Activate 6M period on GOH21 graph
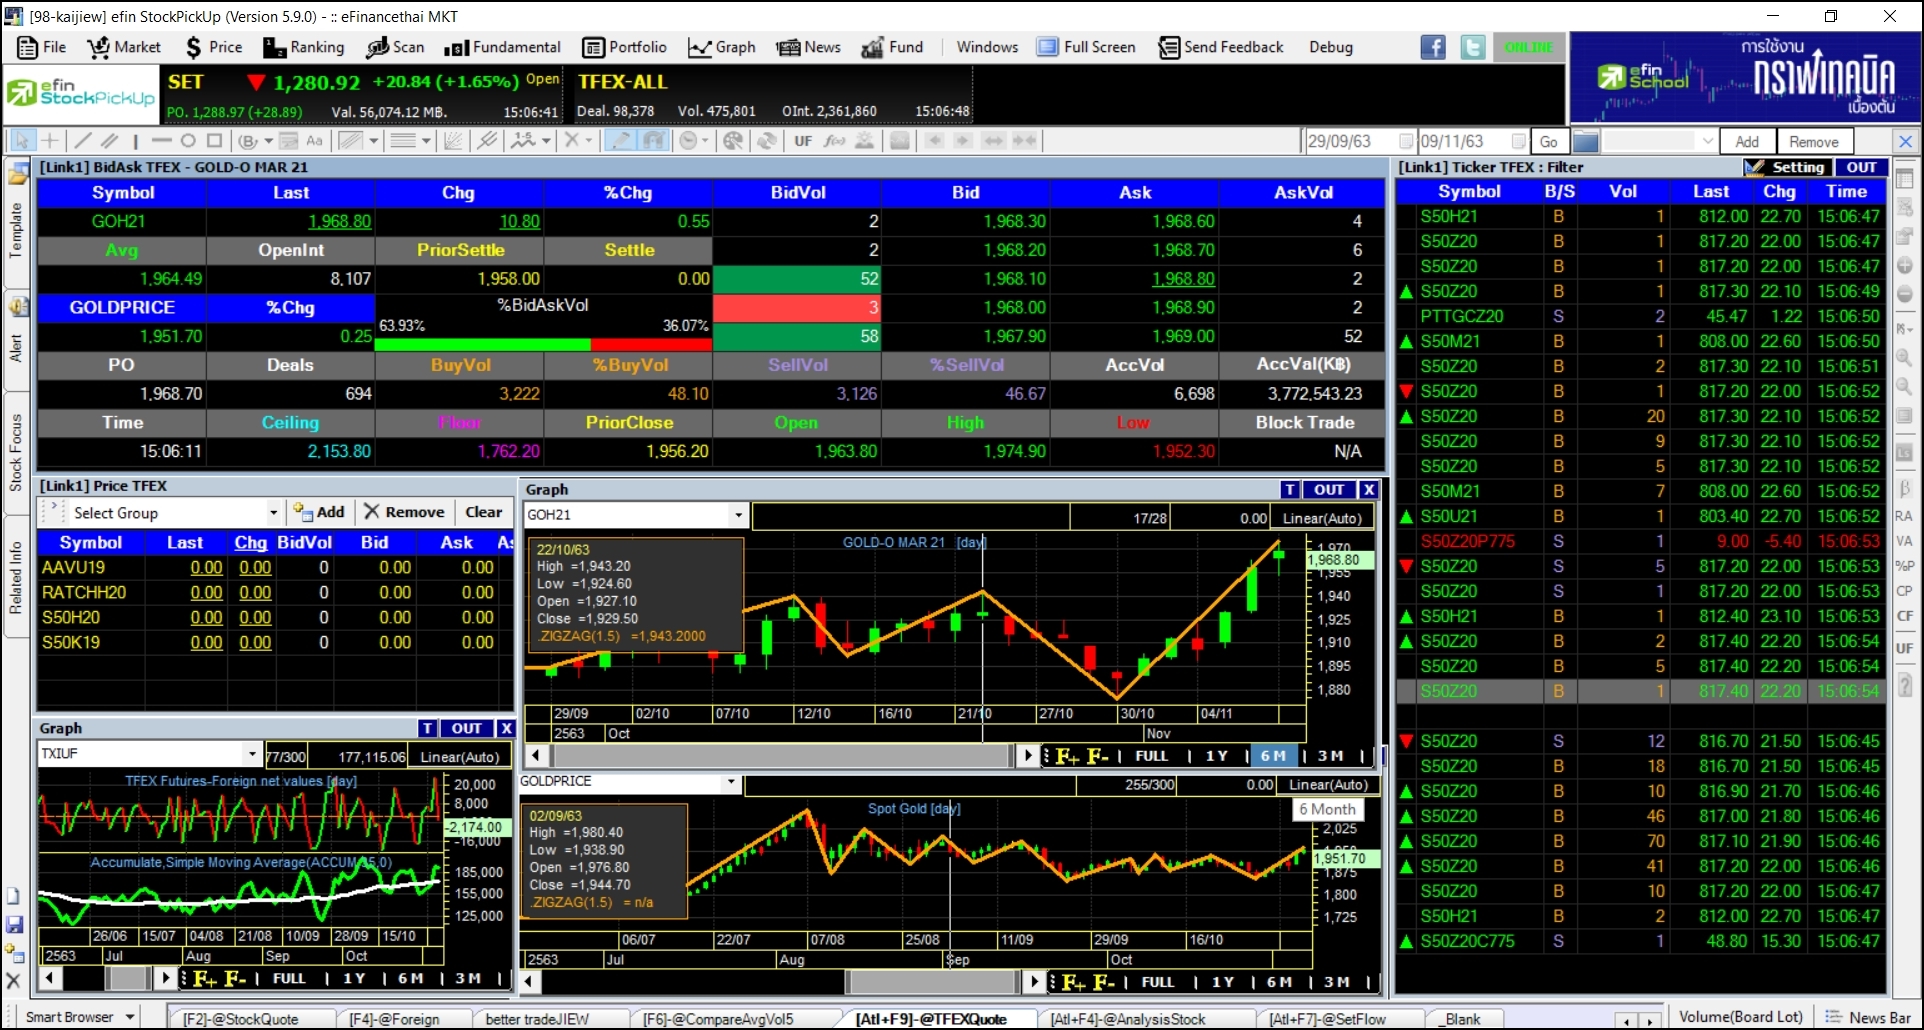This screenshot has width=1924, height=1030. tap(1273, 756)
